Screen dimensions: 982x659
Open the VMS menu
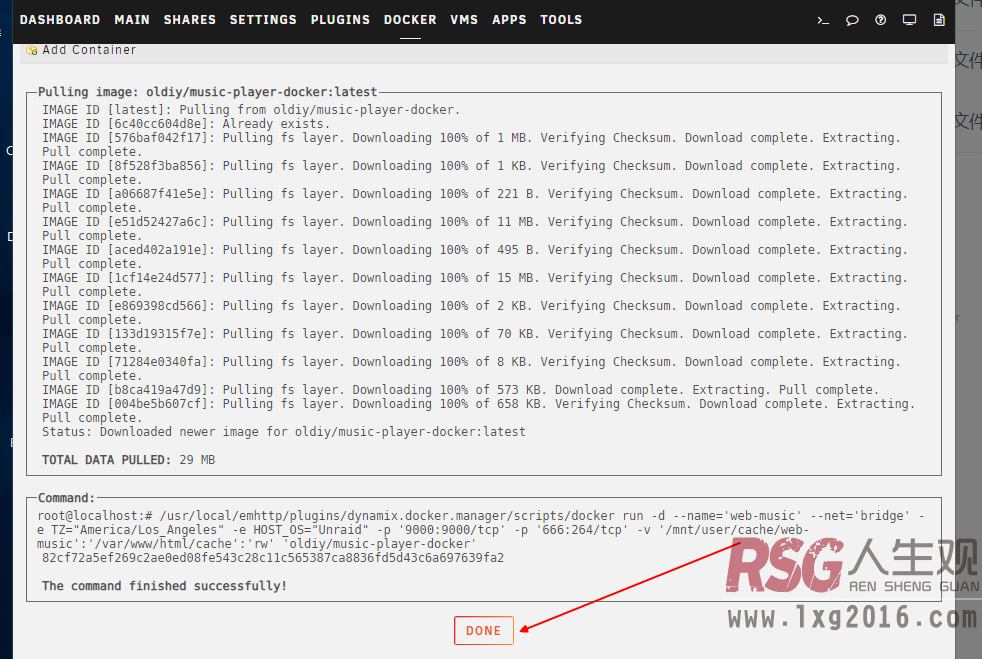[x=464, y=20]
